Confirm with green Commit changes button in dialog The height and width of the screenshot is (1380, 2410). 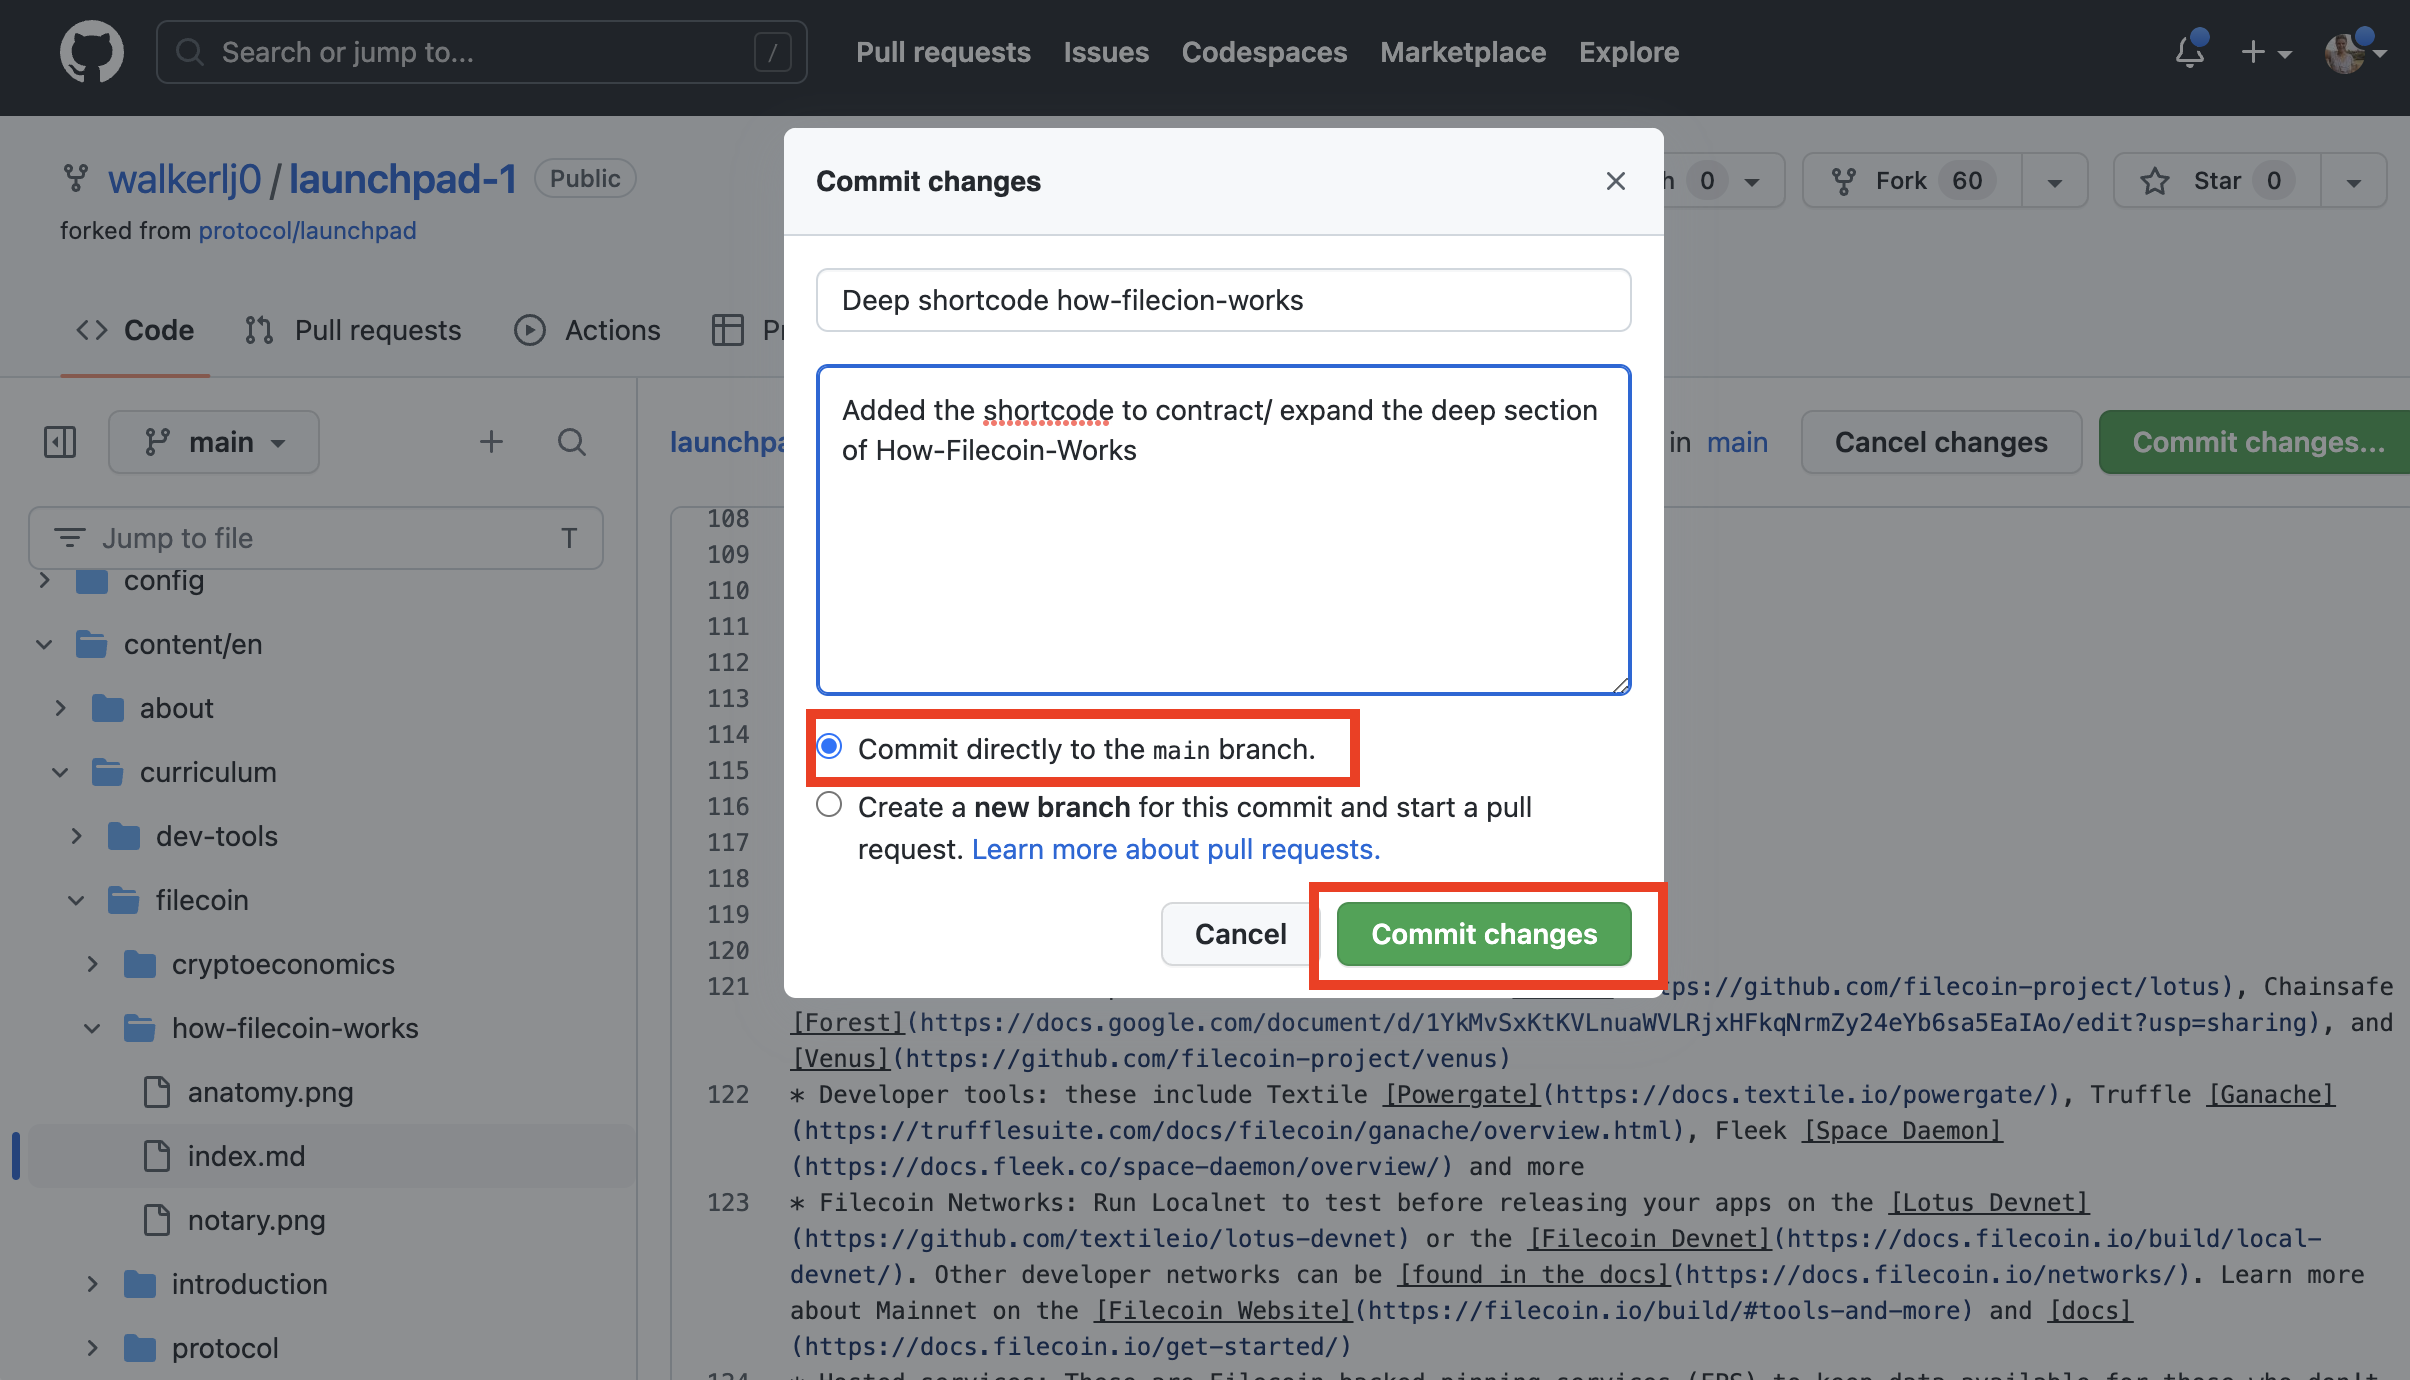1484,934
